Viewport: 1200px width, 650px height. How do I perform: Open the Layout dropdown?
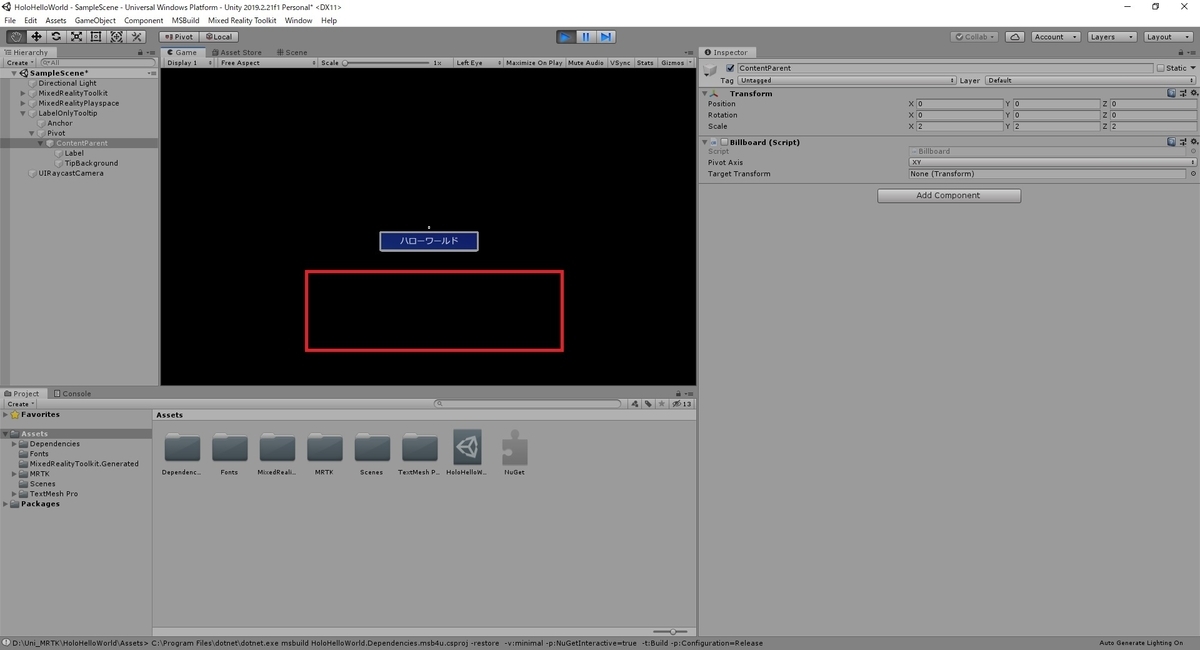click(1167, 37)
